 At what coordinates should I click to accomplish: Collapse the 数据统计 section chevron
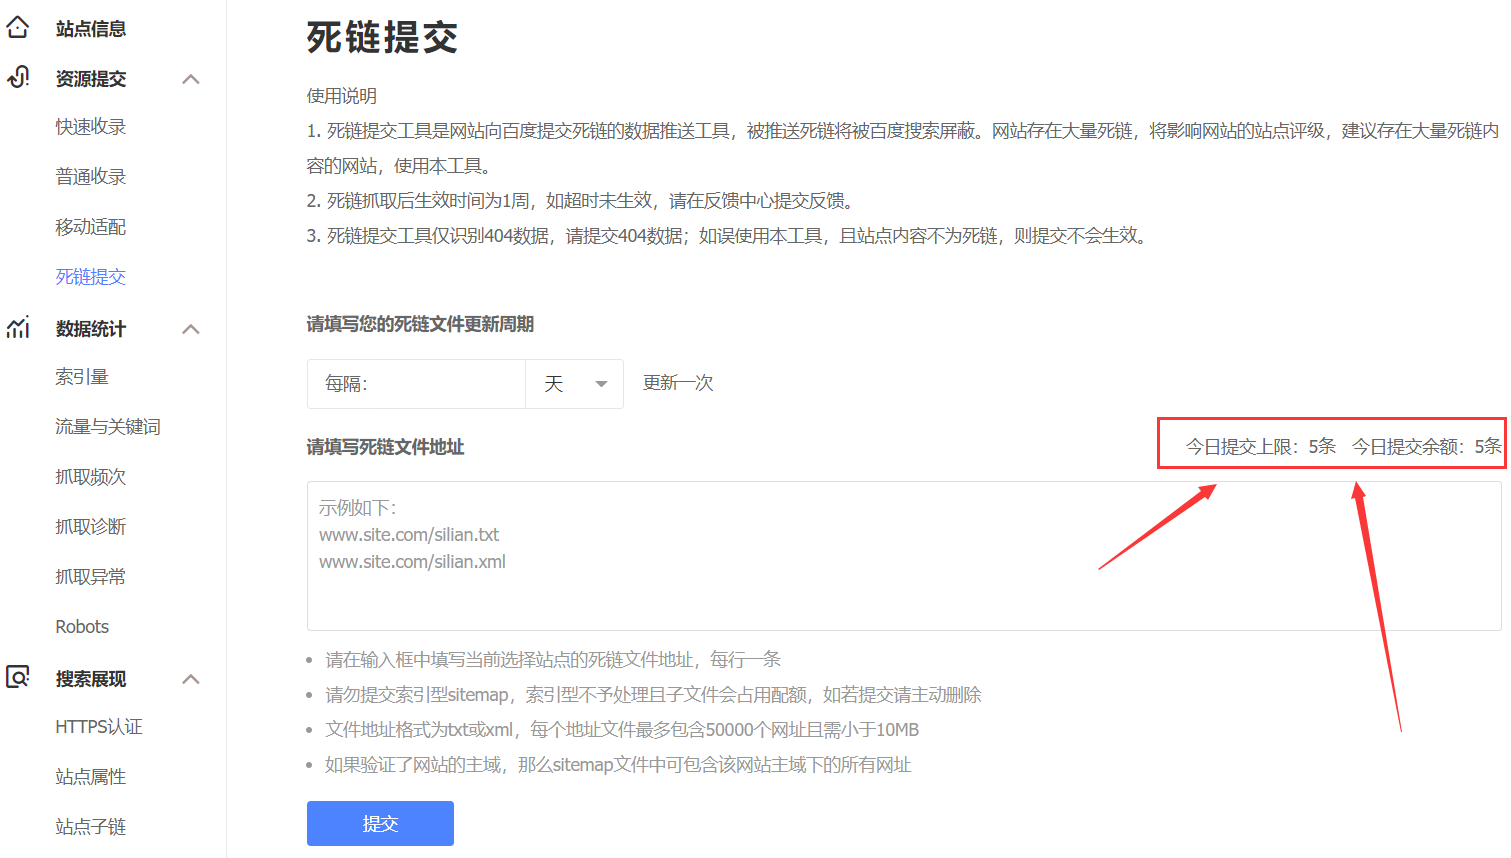(191, 329)
